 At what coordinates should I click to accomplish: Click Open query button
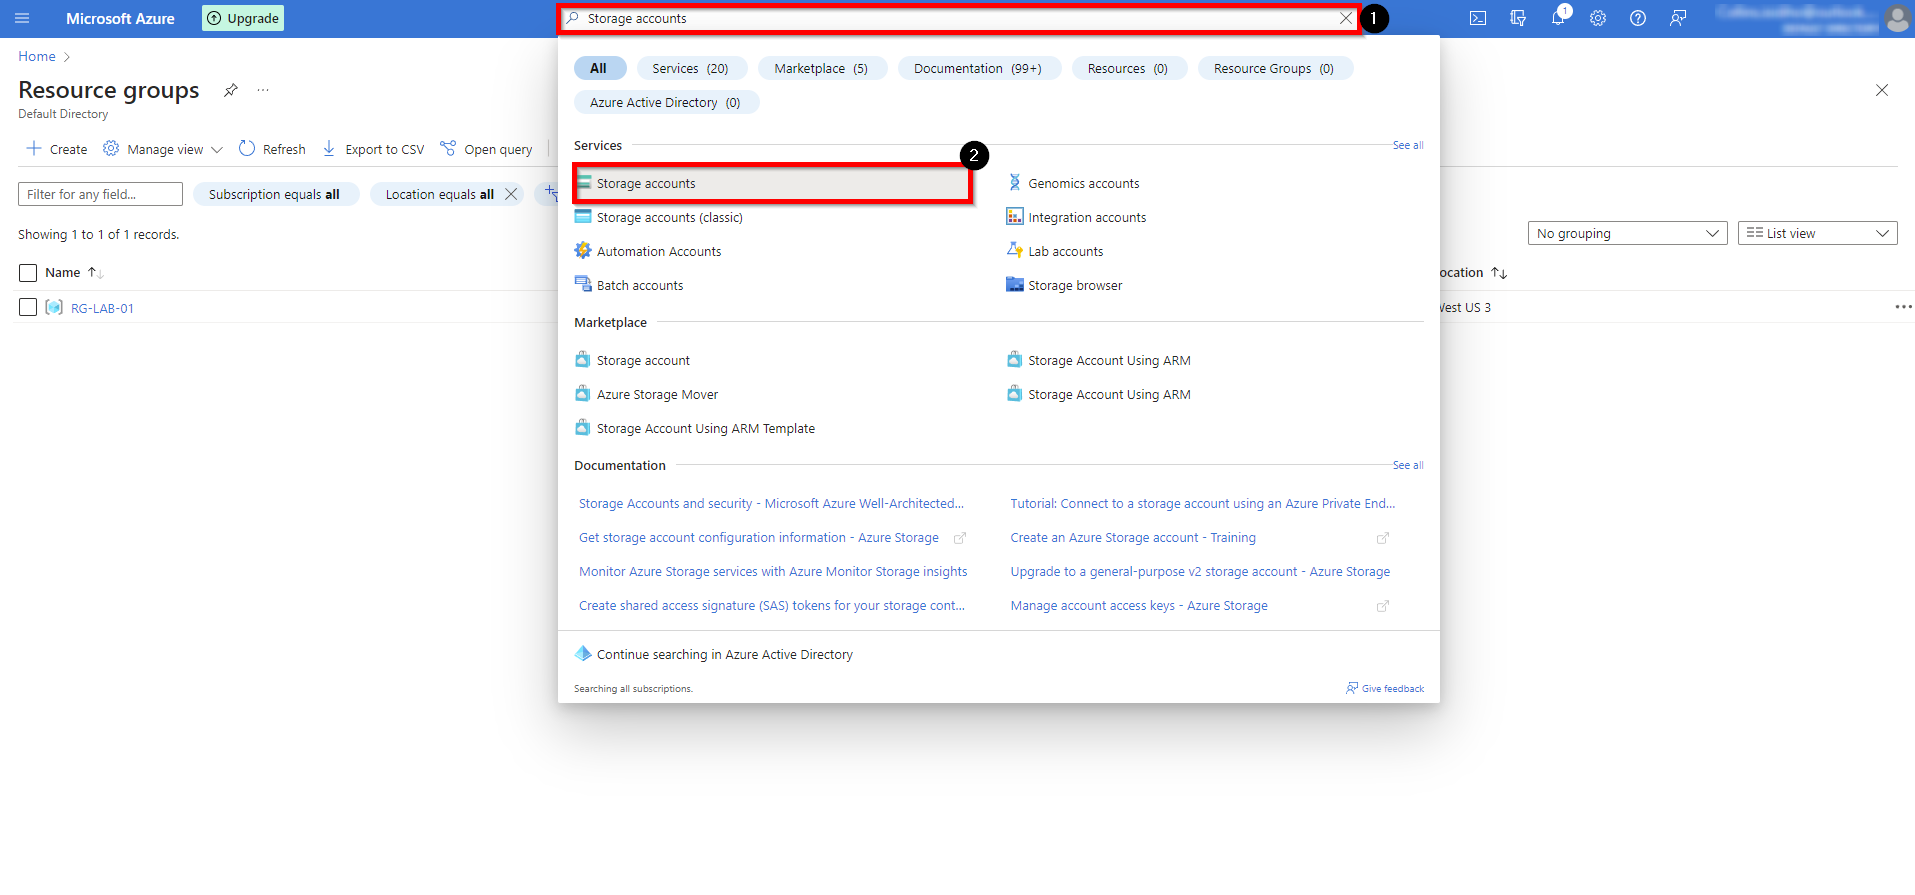[x=486, y=149]
